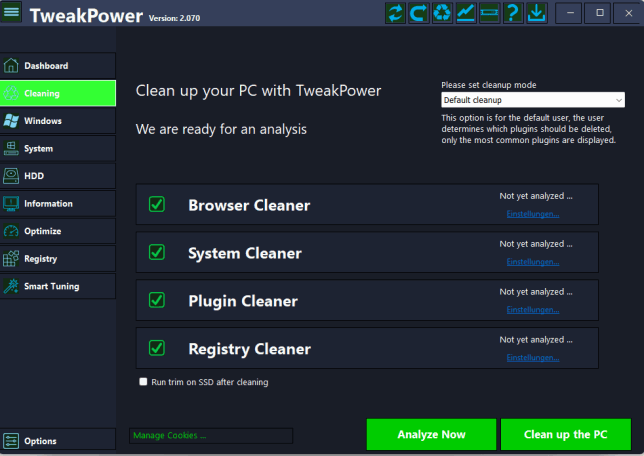Open the cleanup mode dropdown
Image resolution: width=644 pixels, height=456 pixels.
tap(533, 100)
